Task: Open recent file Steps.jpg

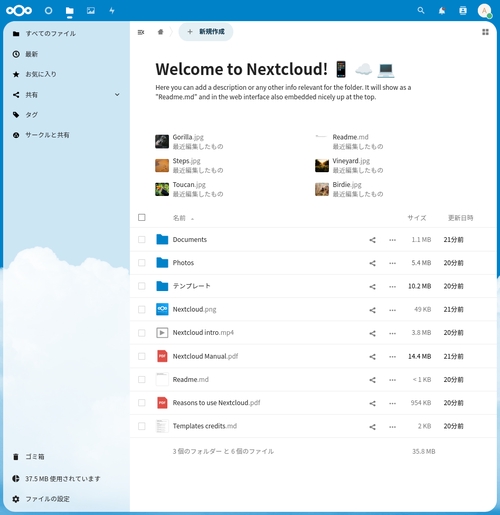Action: coord(189,165)
